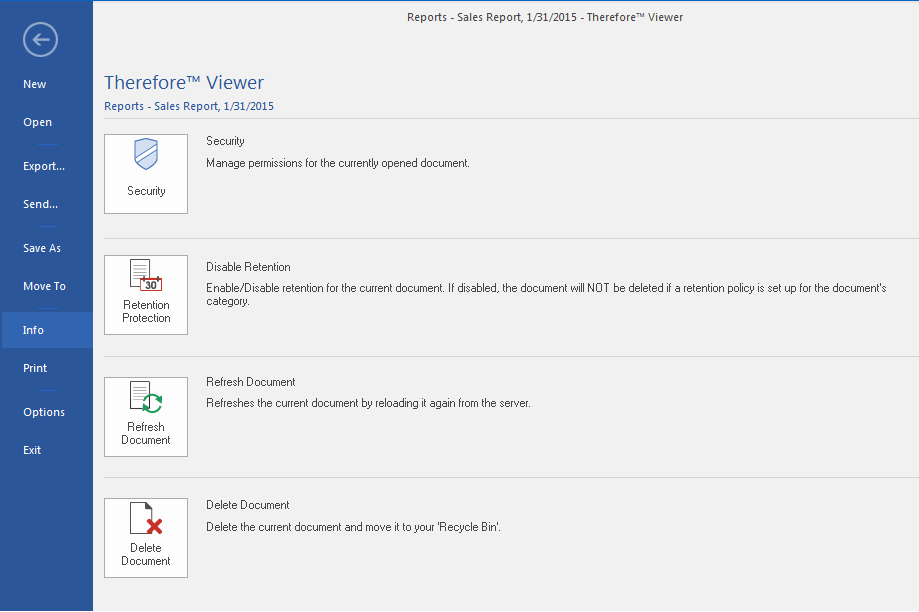Click the Security shield icon
The image size is (919, 612).
pyautogui.click(x=146, y=154)
